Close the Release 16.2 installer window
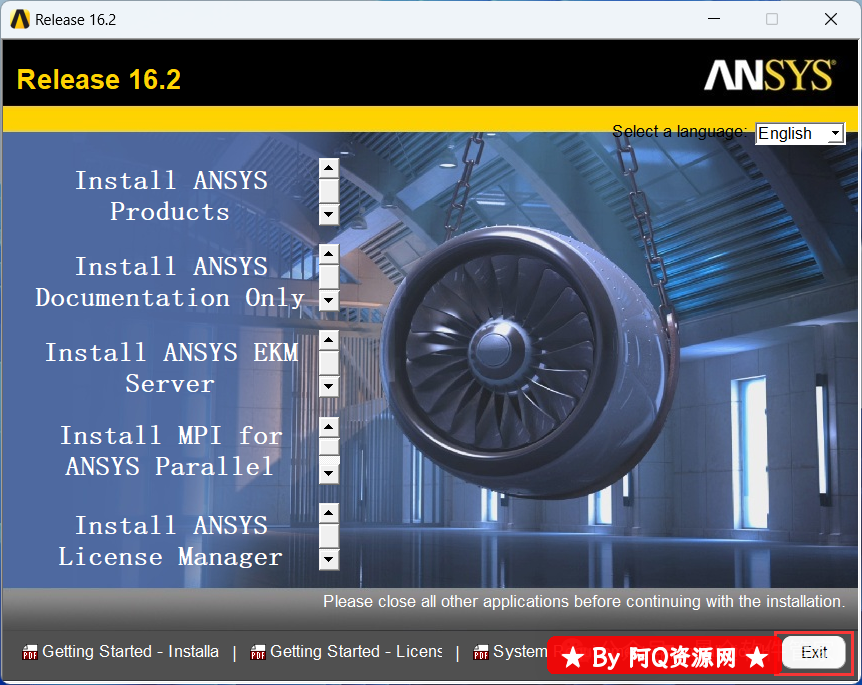 831,19
